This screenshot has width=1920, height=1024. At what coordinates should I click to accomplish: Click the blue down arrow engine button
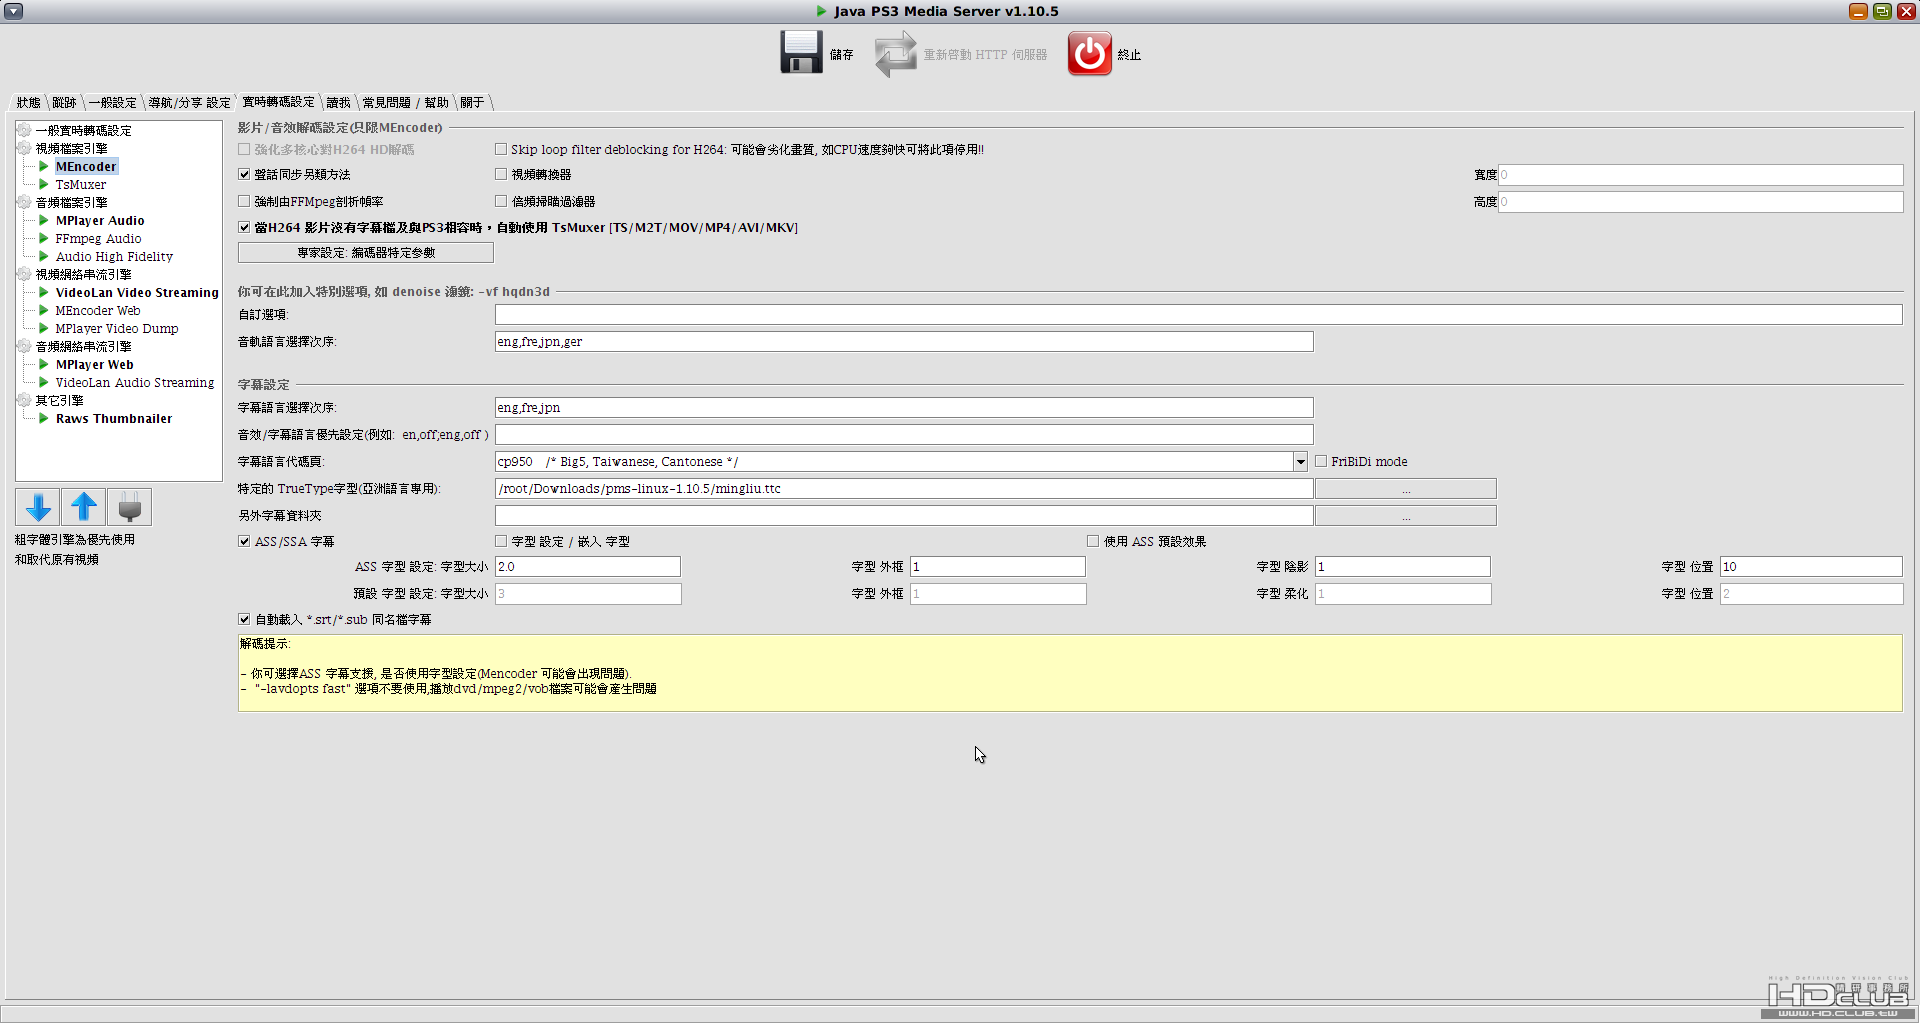(x=38, y=508)
